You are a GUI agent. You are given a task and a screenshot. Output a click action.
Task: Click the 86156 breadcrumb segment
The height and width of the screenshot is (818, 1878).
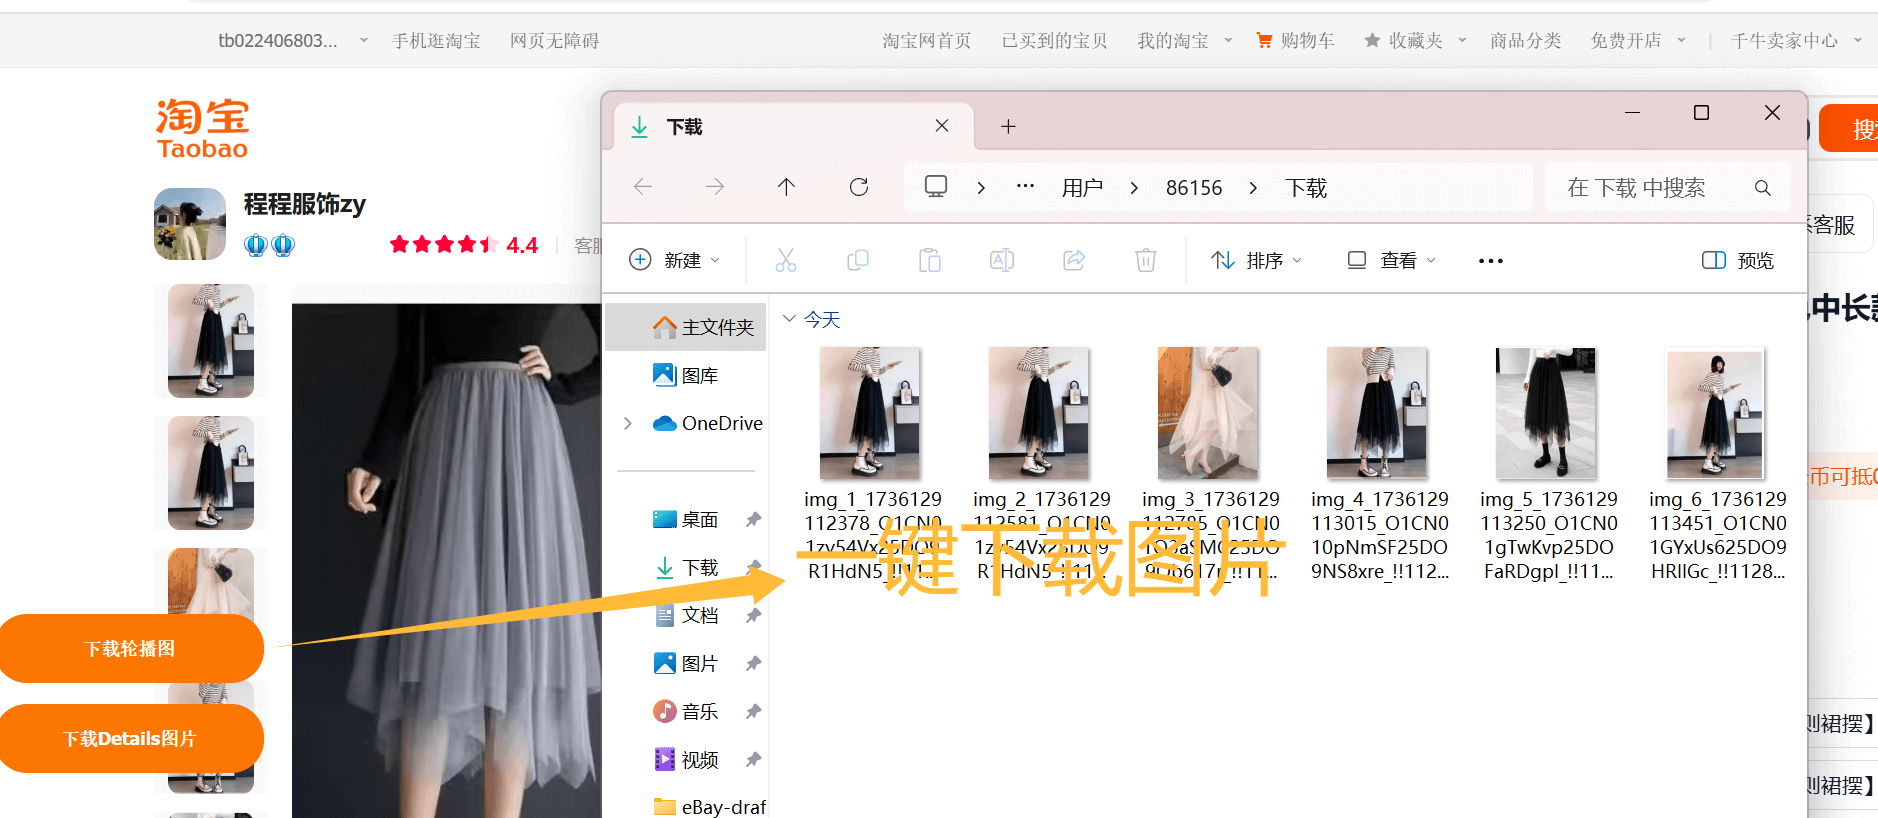pyautogui.click(x=1194, y=188)
